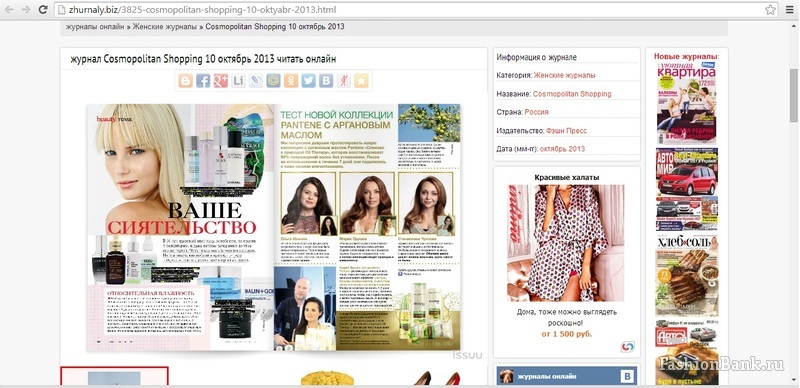This screenshot has width=800, height=388.
Task: Share page on Facebook
Action: coord(203,81)
